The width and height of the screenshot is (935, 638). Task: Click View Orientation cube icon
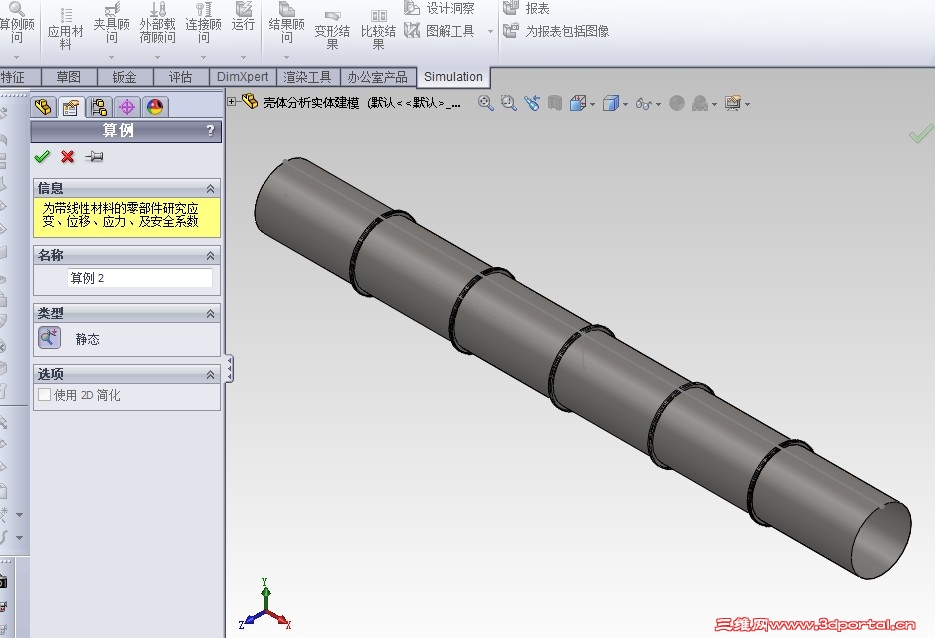(x=577, y=103)
